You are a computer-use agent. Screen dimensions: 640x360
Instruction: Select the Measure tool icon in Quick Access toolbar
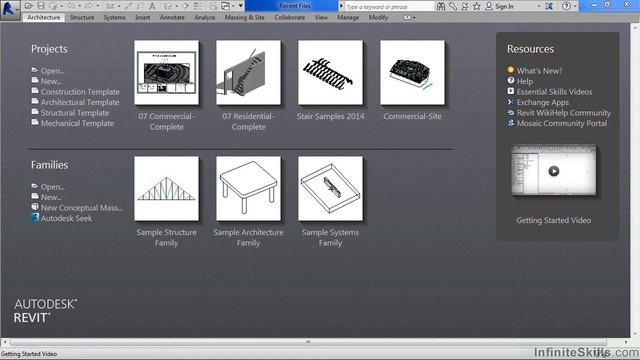pyautogui.click(x=110, y=6)
